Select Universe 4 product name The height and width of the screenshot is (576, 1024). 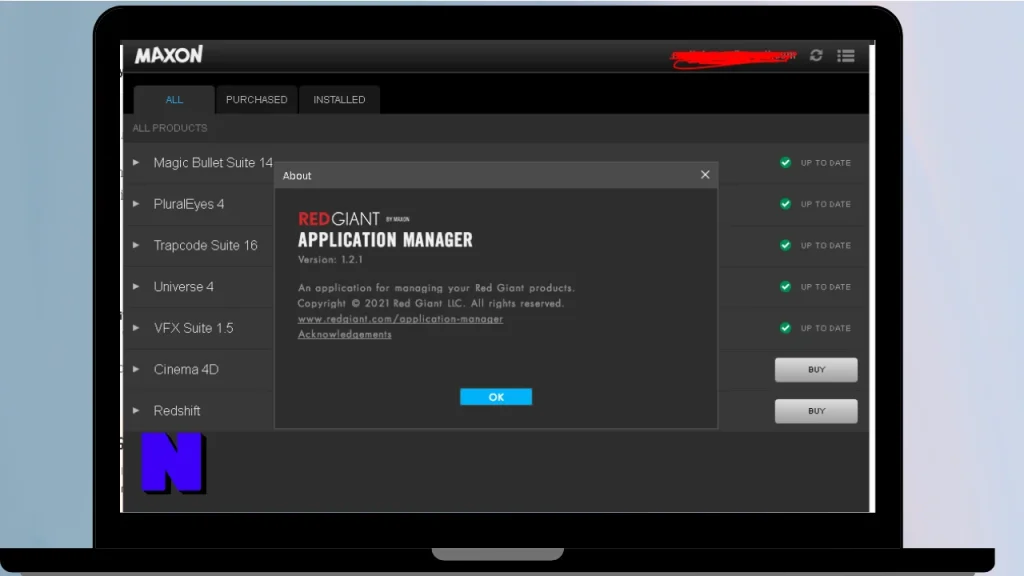pos(184,287)
